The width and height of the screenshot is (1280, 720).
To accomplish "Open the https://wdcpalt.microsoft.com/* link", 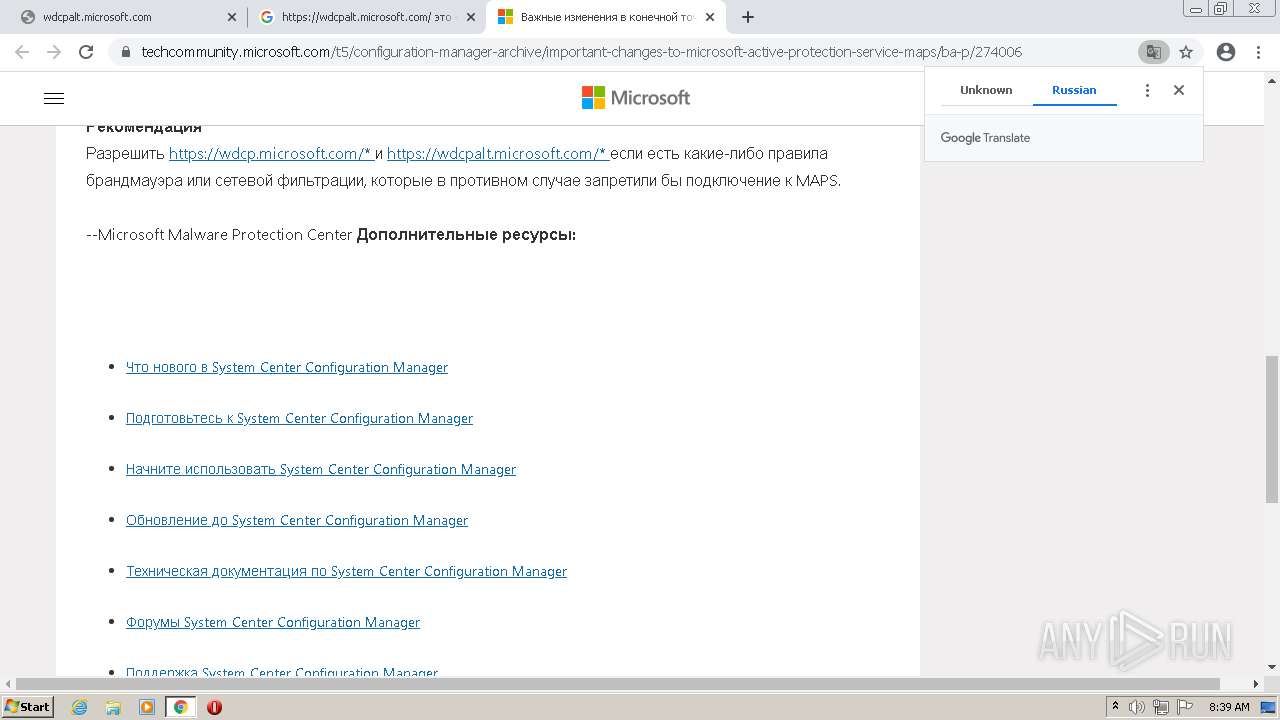I will (x=497, y=154).
